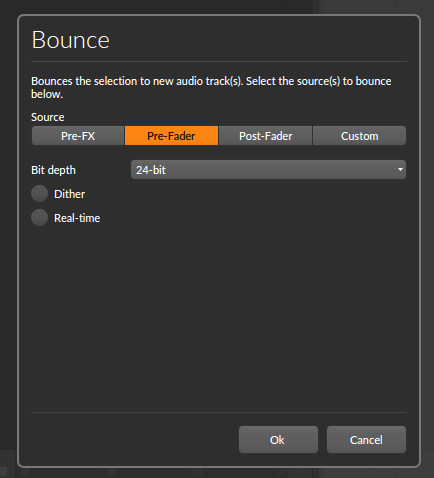This screenshot has width=434, height=478.
Task: Confirm bounce with the Ok button
Action: point(278,439)
